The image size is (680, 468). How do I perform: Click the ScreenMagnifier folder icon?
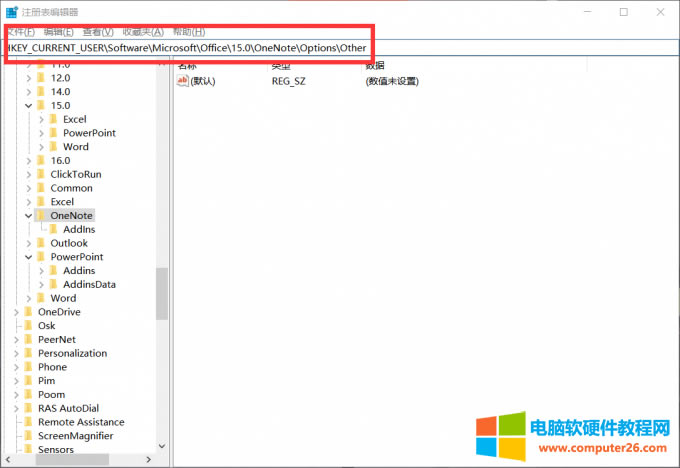29,435
